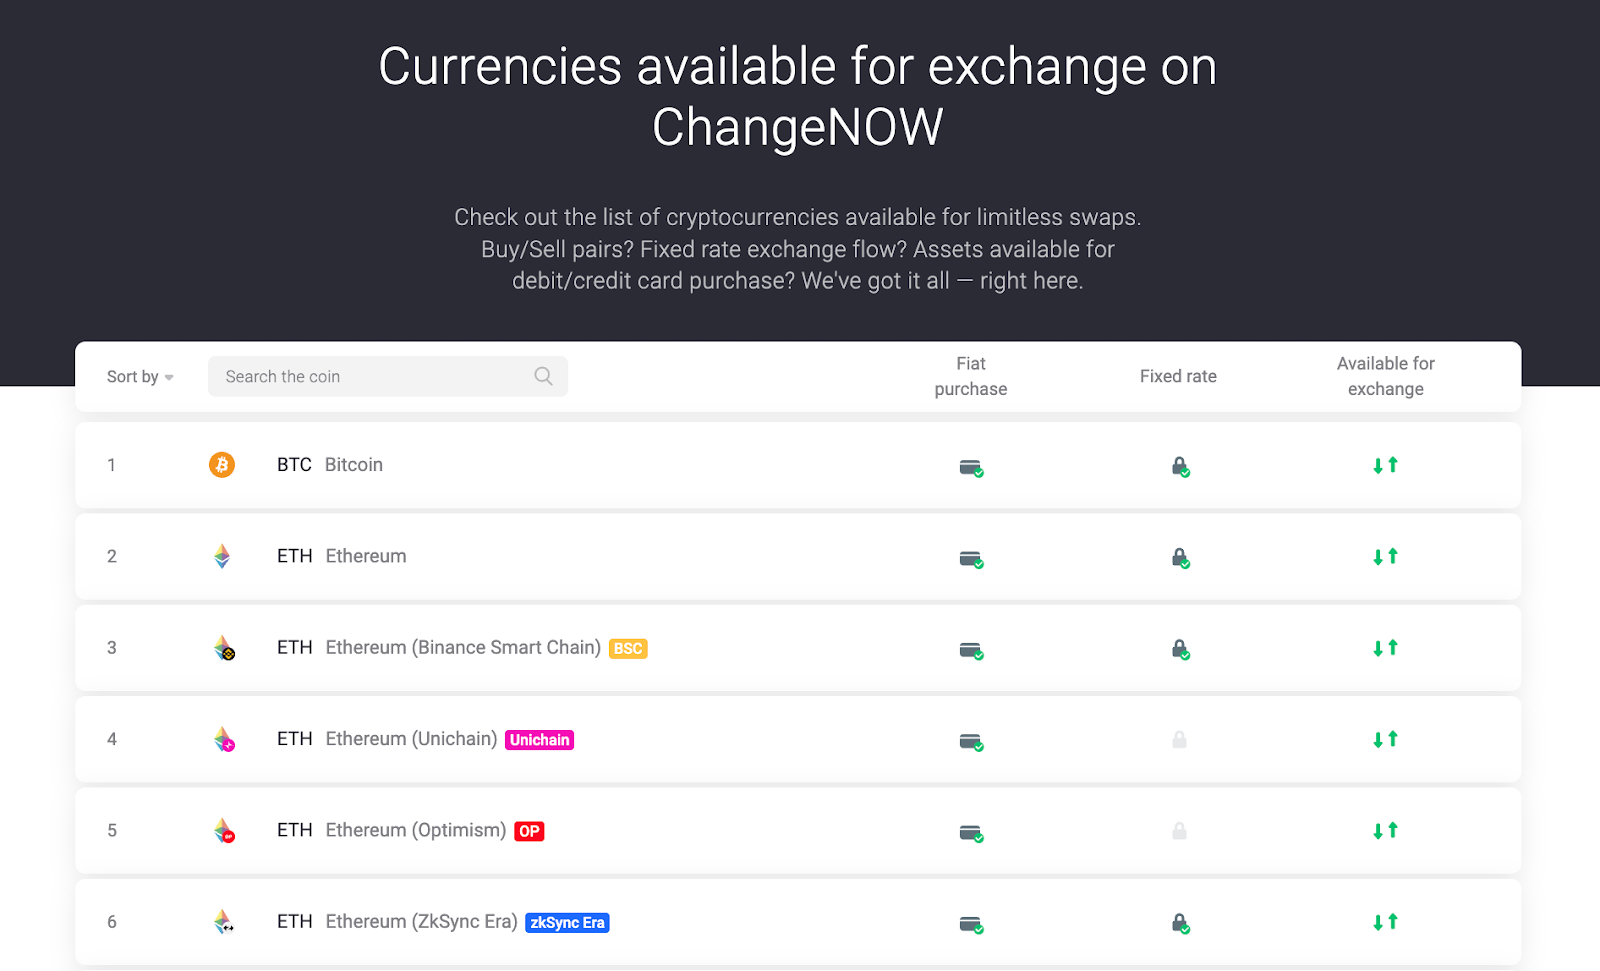Expand sorting options via the Sort by chevron
1600x971 pixels.
(168, 378)
